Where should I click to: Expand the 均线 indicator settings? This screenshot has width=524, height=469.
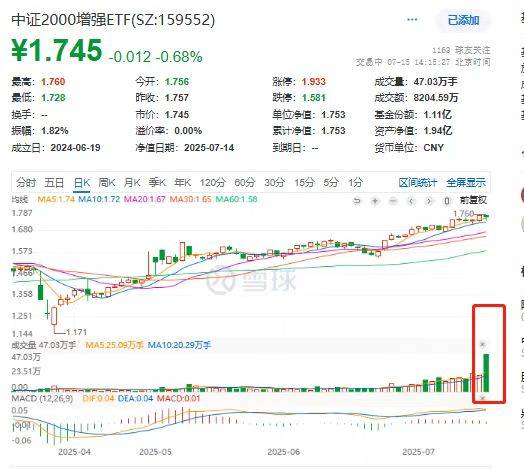point(20,200)
